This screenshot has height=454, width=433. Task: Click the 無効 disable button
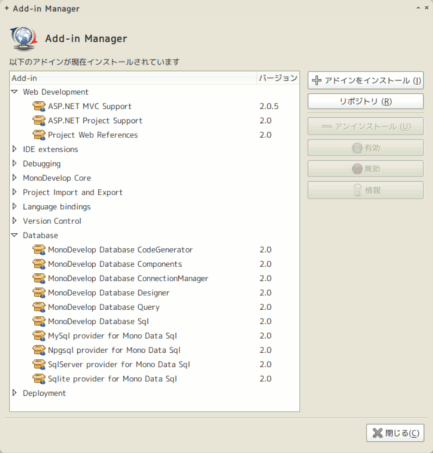click(366, 169)
